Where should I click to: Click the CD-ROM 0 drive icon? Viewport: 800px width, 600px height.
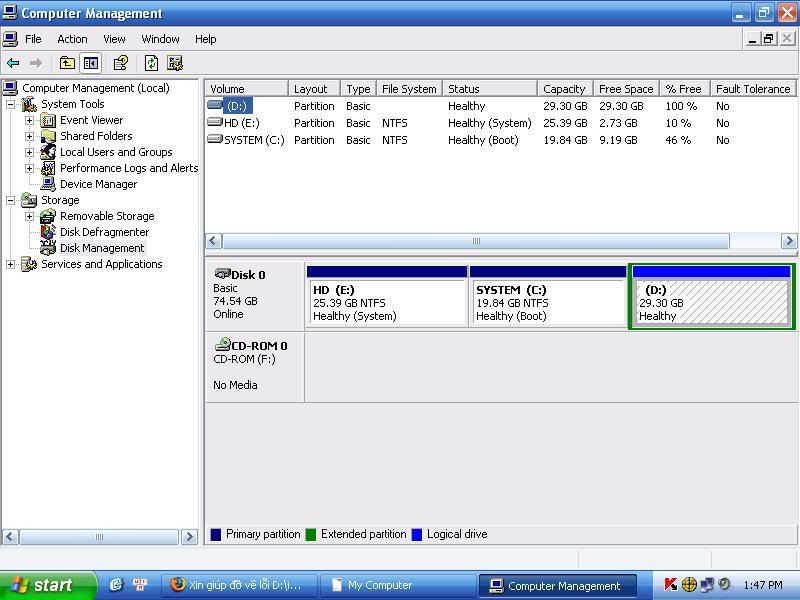[x=222, y=344]
